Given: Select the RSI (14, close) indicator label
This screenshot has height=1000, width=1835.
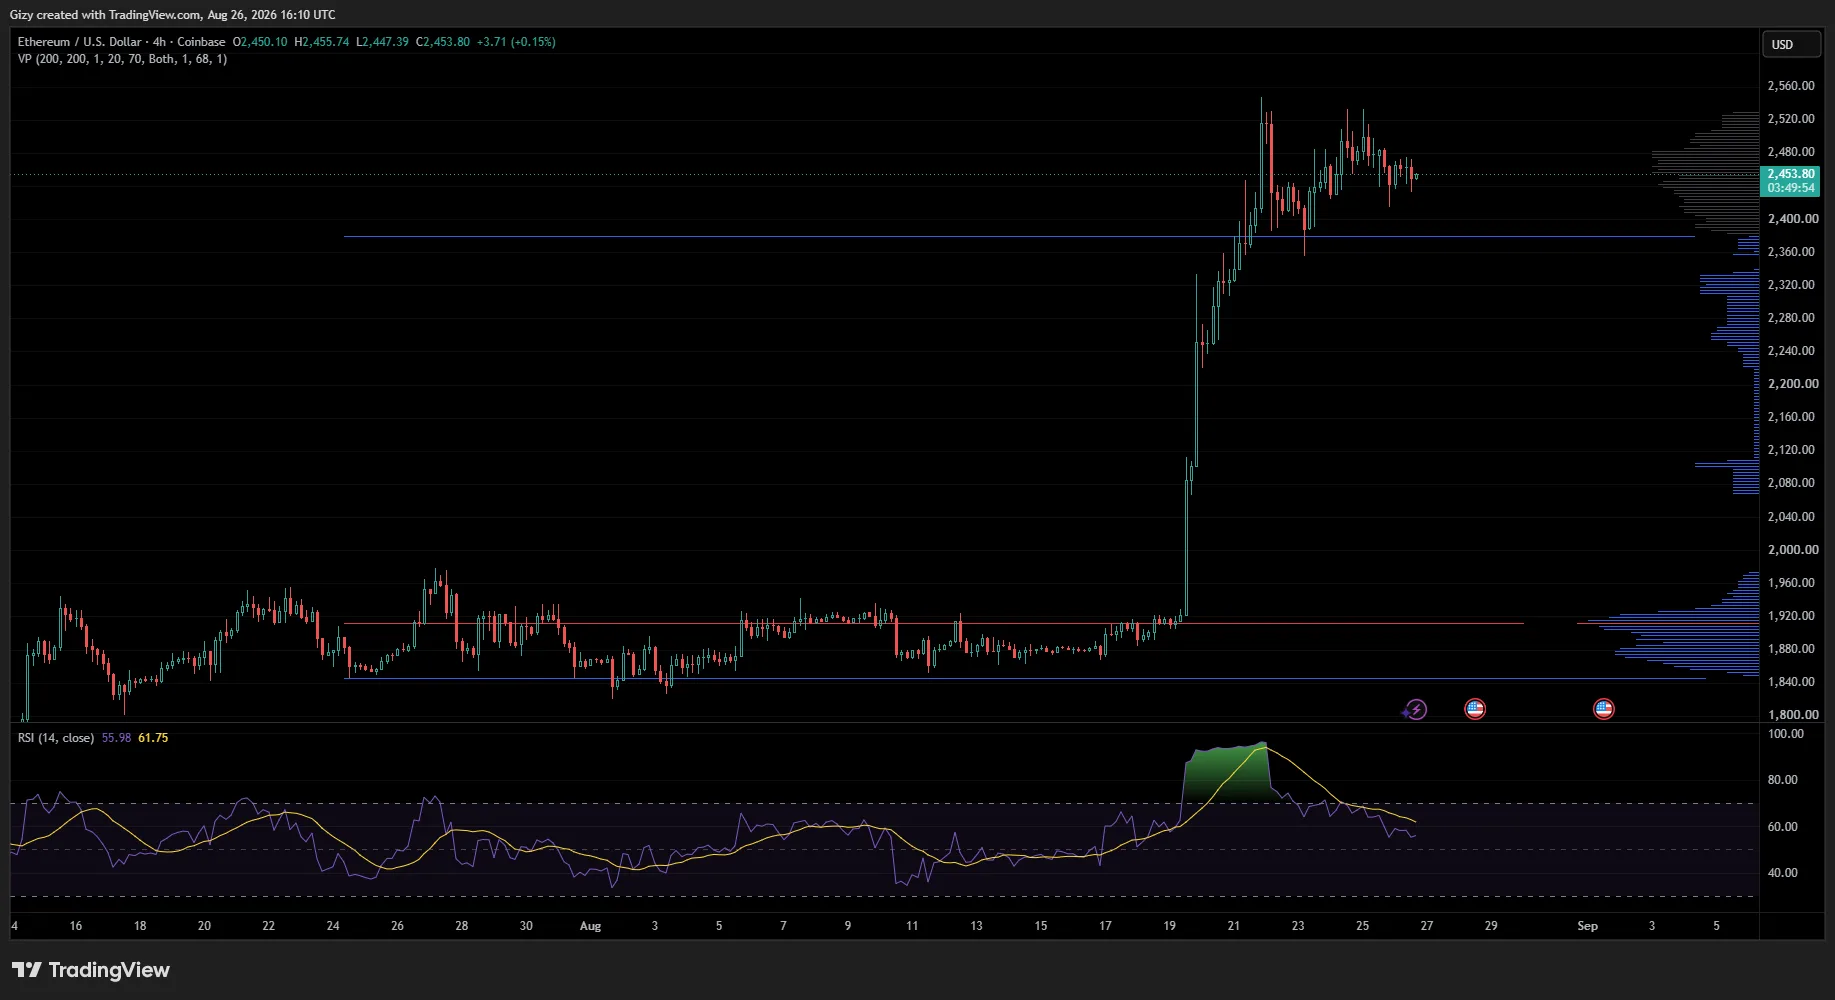Looking at the screenshot, I should pyautogui.click(x=56, y=738).
